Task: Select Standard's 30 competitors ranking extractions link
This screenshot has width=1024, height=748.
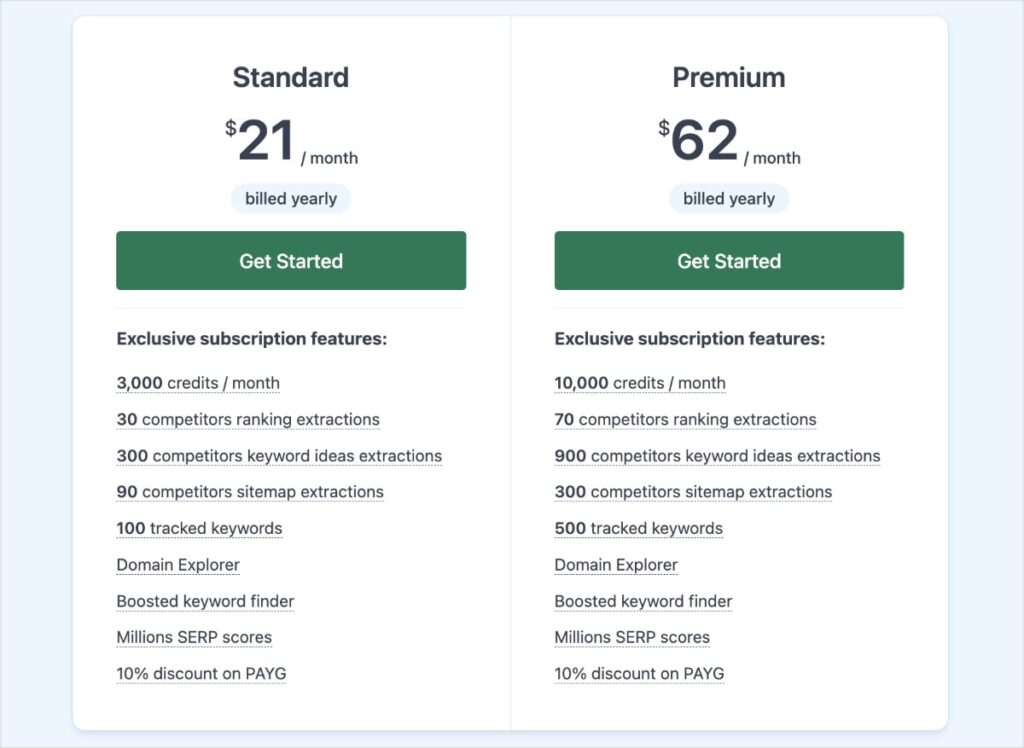Action: 247,419
